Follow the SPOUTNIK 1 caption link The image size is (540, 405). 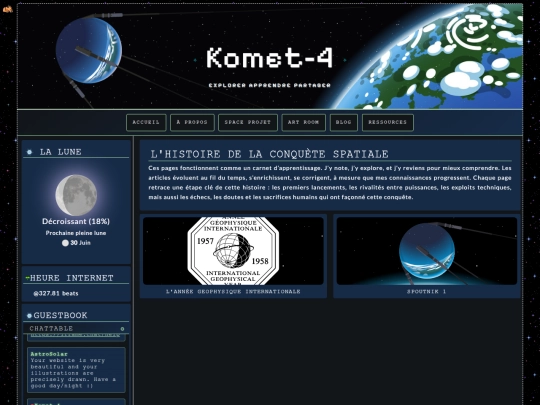427,292
